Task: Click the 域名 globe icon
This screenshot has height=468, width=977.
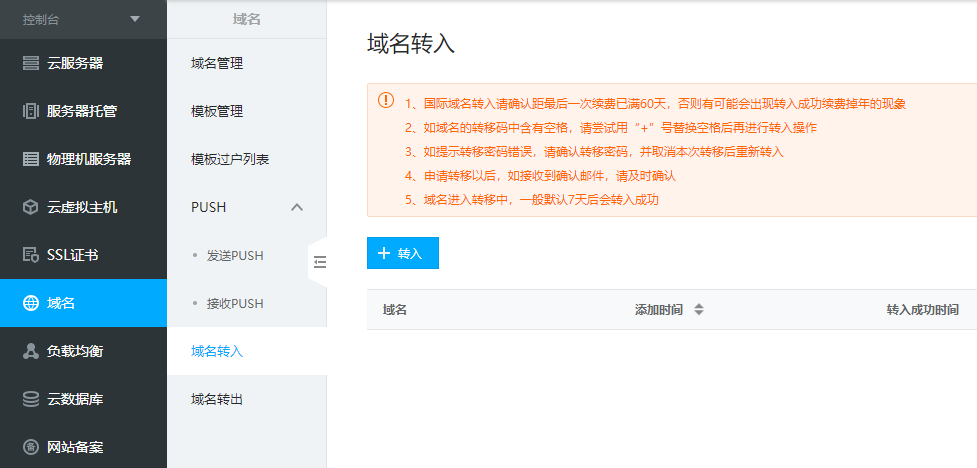Action: click(30, 303)
